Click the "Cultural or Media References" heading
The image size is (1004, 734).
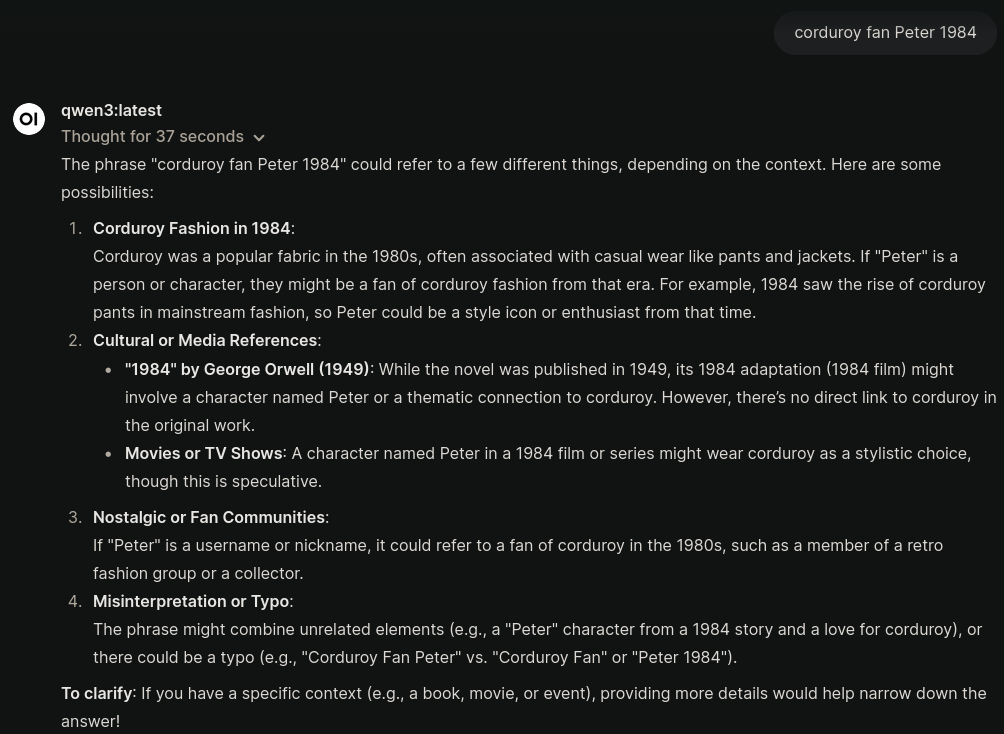[205, 340]
